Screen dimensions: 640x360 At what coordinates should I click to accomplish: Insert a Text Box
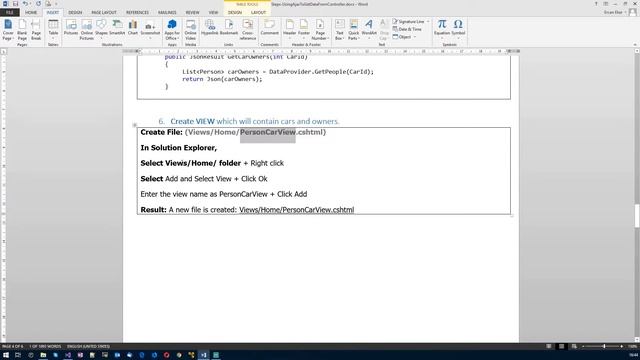coord(339,30)
